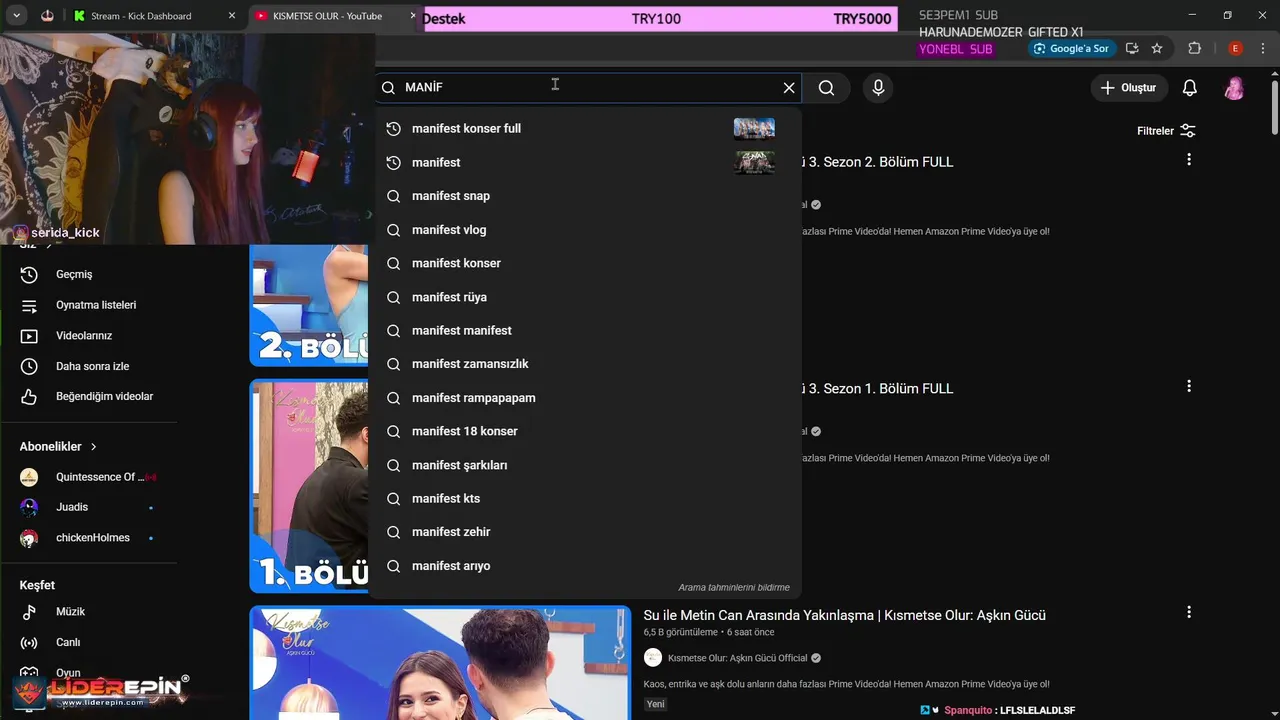Select suggestion manifest snap
1280x720 pixels.
[585, 196]
